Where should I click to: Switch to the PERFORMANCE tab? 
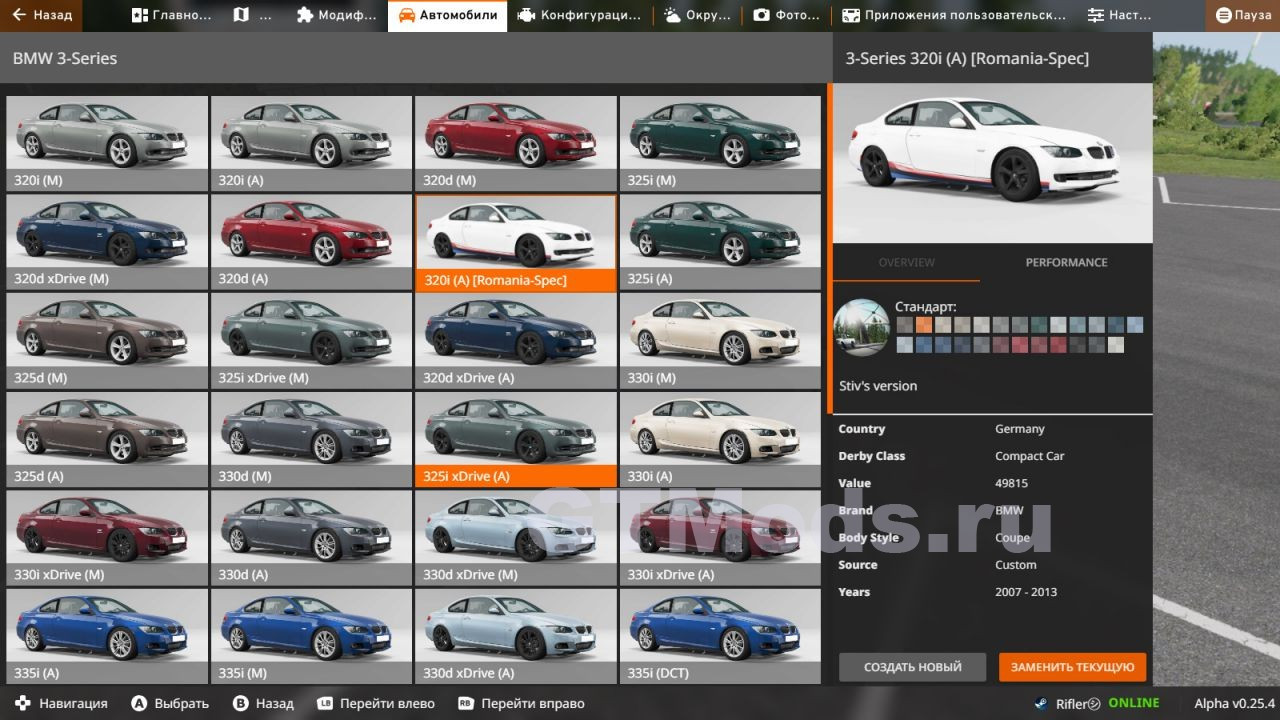[x=1066, y=262]
